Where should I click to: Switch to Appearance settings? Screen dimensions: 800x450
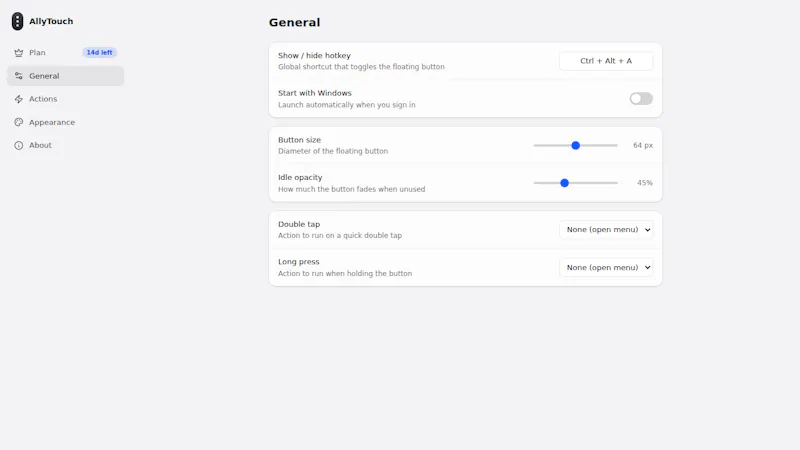pos(65,122)
